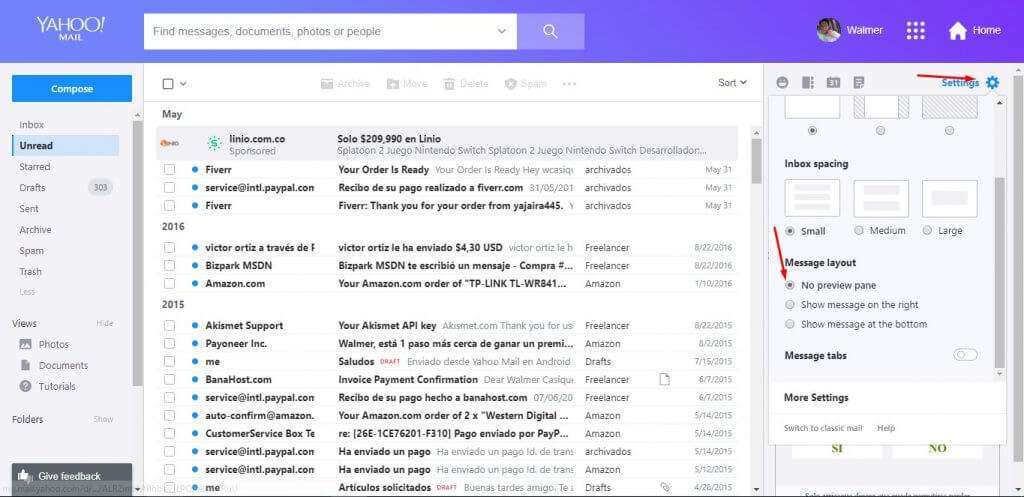This screenshot has height=497, width=1024.
Task: Click the Give feedback button
Action: [72, 475]
